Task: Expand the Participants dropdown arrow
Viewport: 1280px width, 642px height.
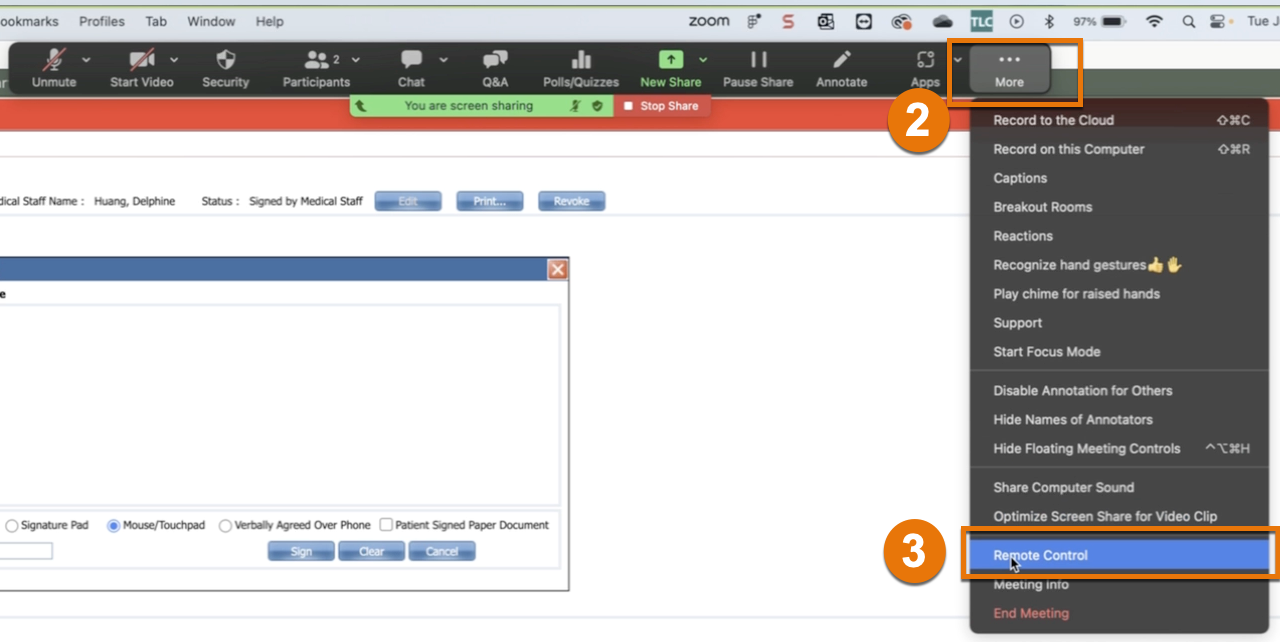Action: point(354,60)
